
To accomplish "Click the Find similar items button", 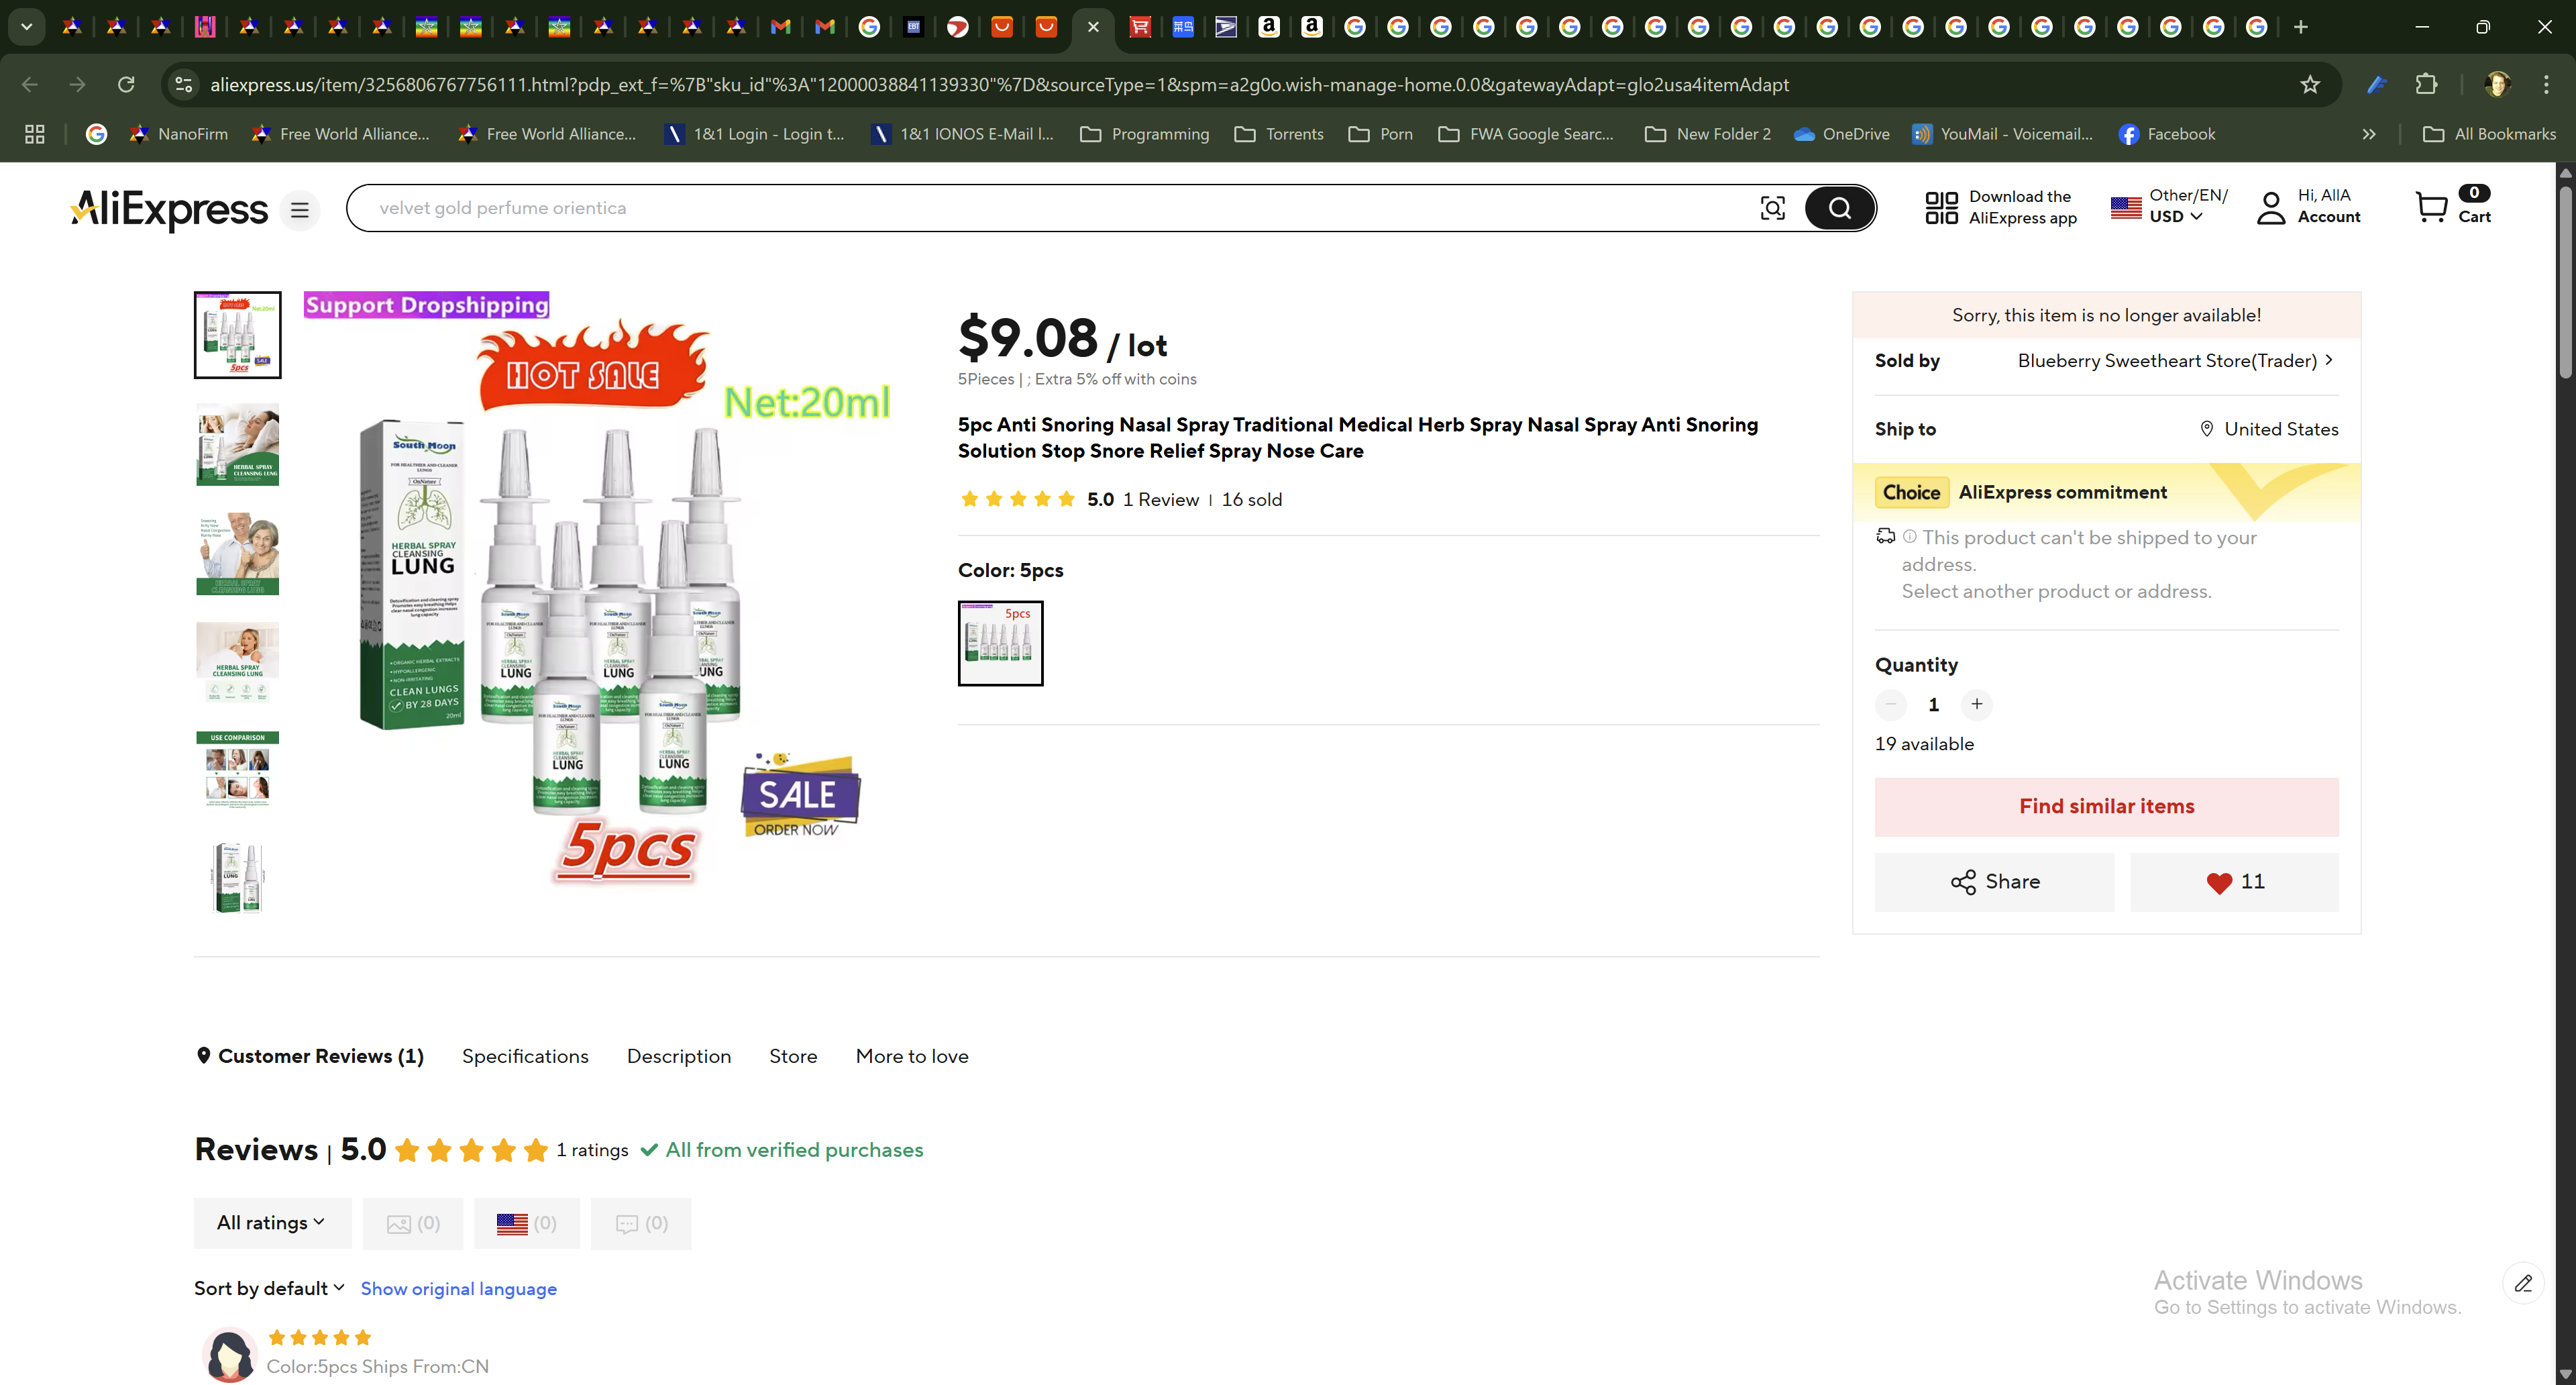I will click(x=2106, y=806).
